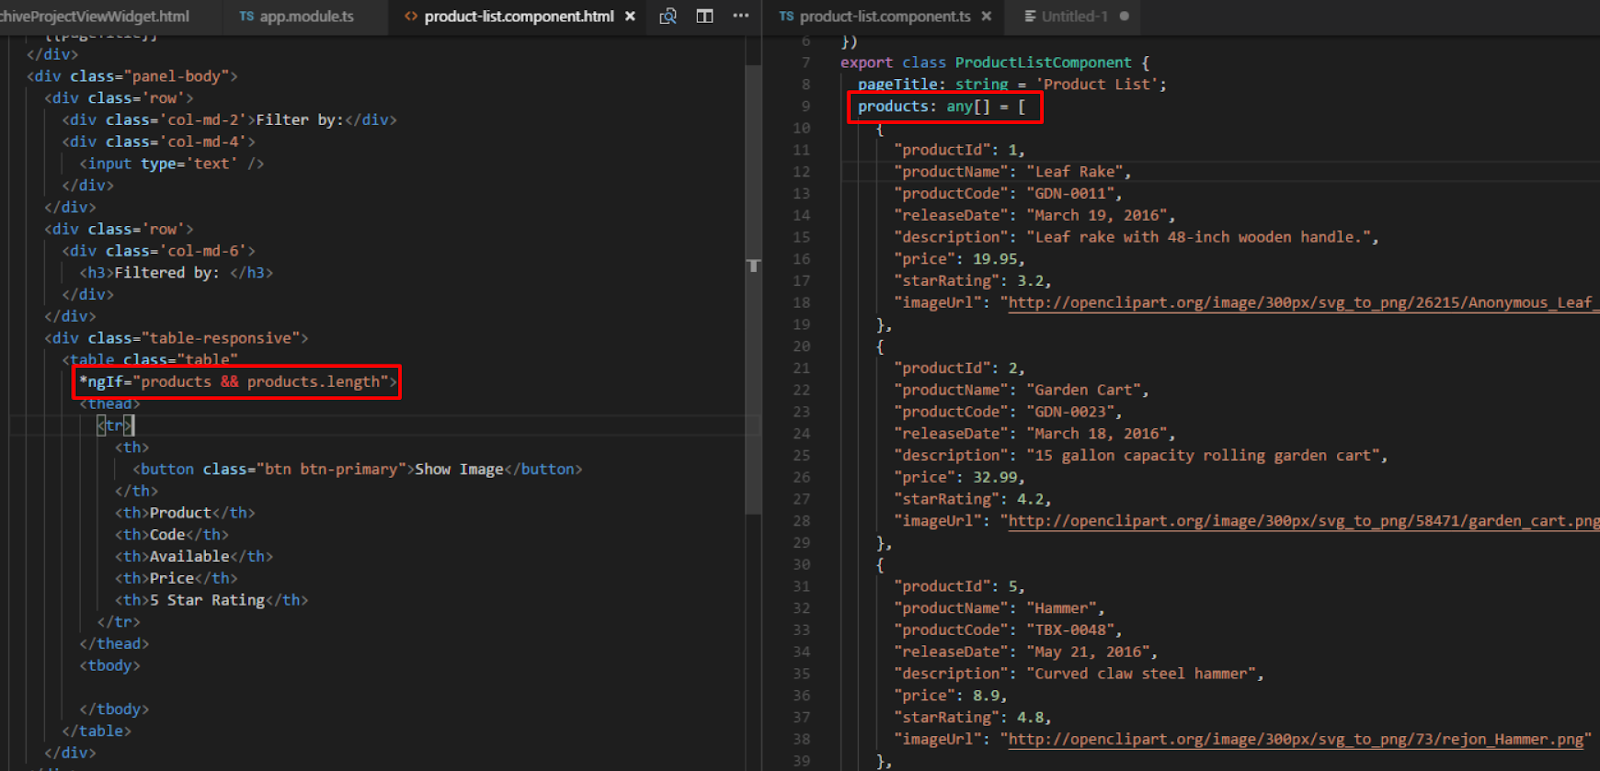Click the 'products: any[] = [' declaration
This screenshot has height=771, width=1600.
click(942, 106)
